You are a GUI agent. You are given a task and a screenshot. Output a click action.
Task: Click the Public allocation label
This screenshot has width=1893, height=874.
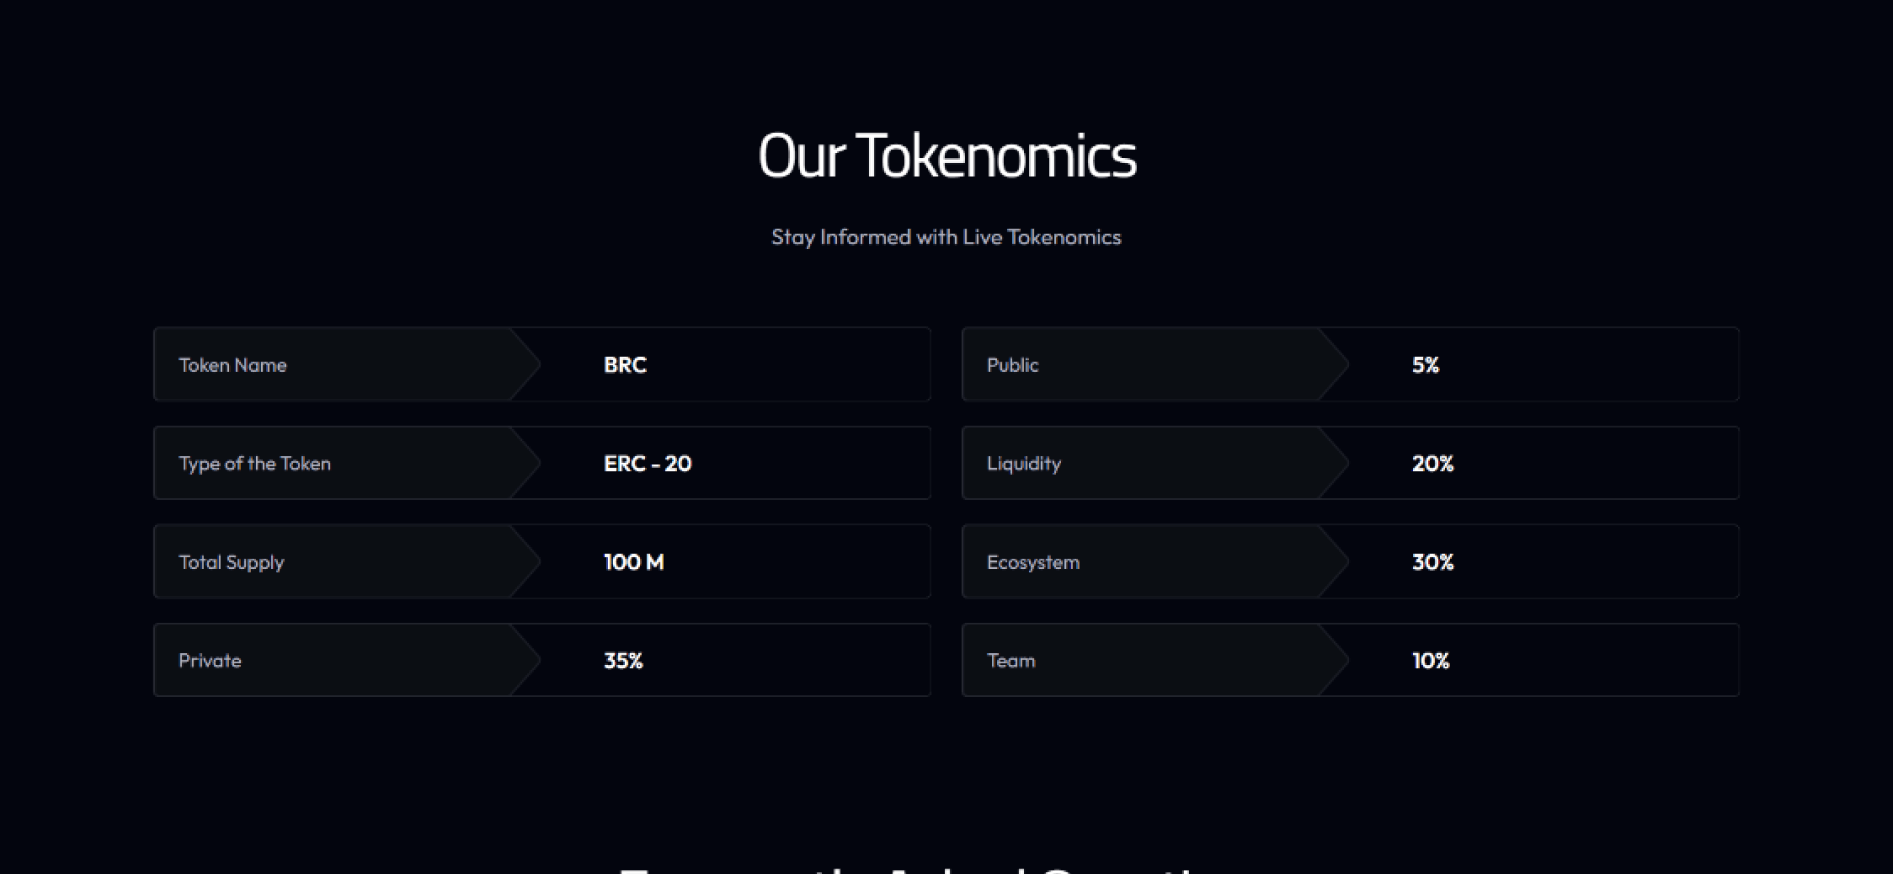tap(1012, 365)
